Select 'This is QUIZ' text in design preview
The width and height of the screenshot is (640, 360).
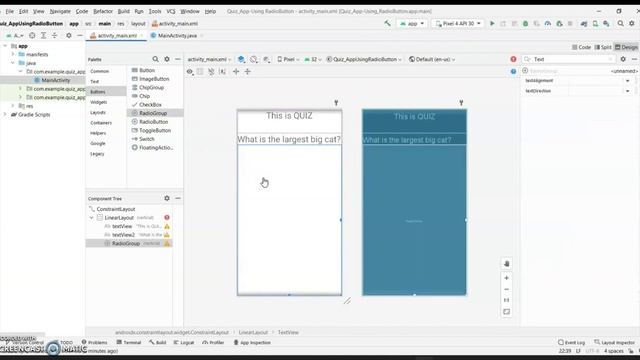coord(289,116)
